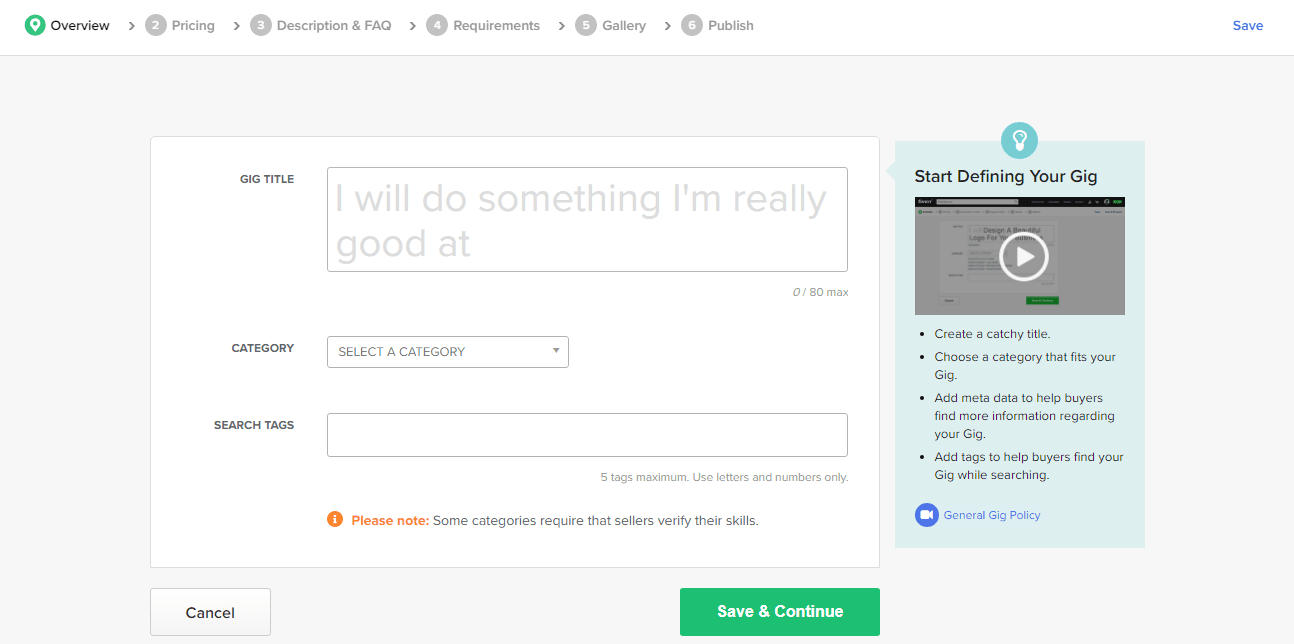Viewport: 1294px width, 644px height.
Task: Click the 'Create a catchy title.' tip
Action: [x=993, y=334]
